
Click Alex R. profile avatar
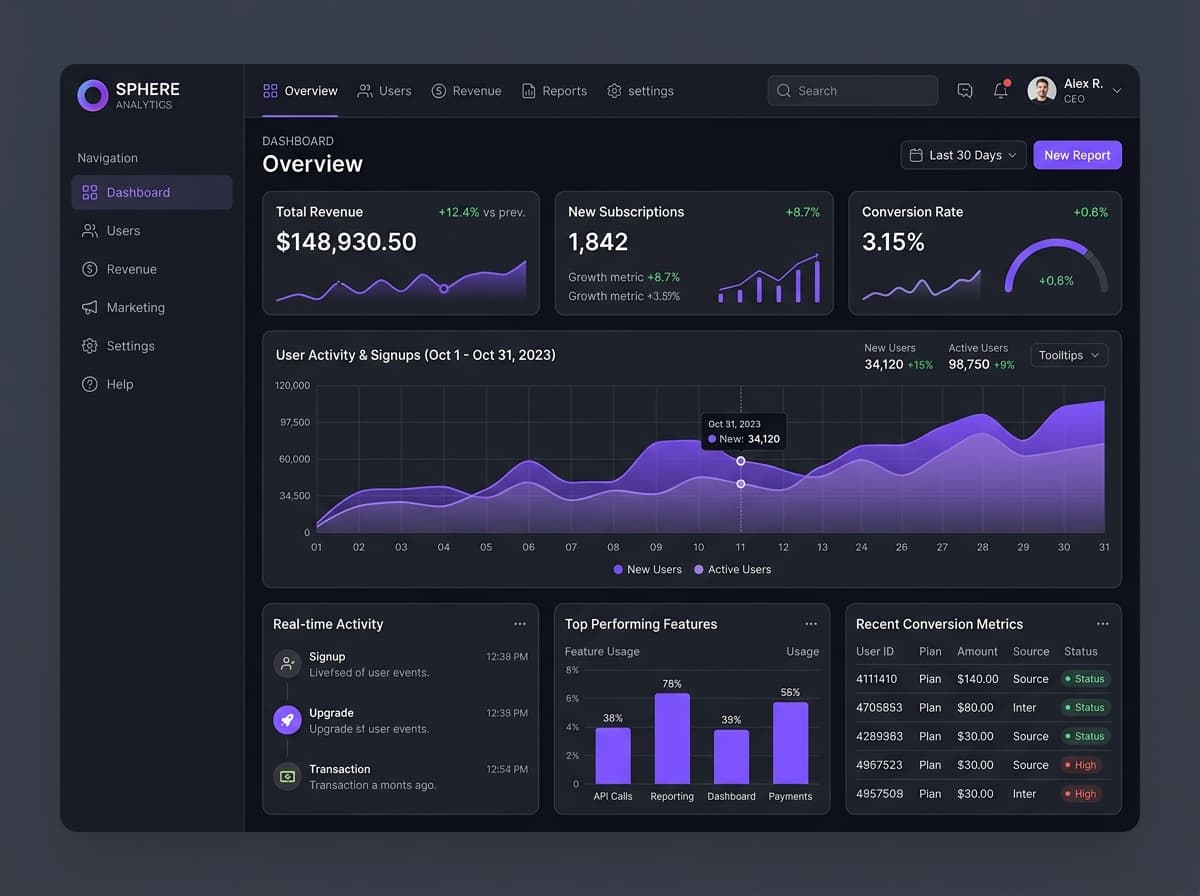coord(1042,91)
